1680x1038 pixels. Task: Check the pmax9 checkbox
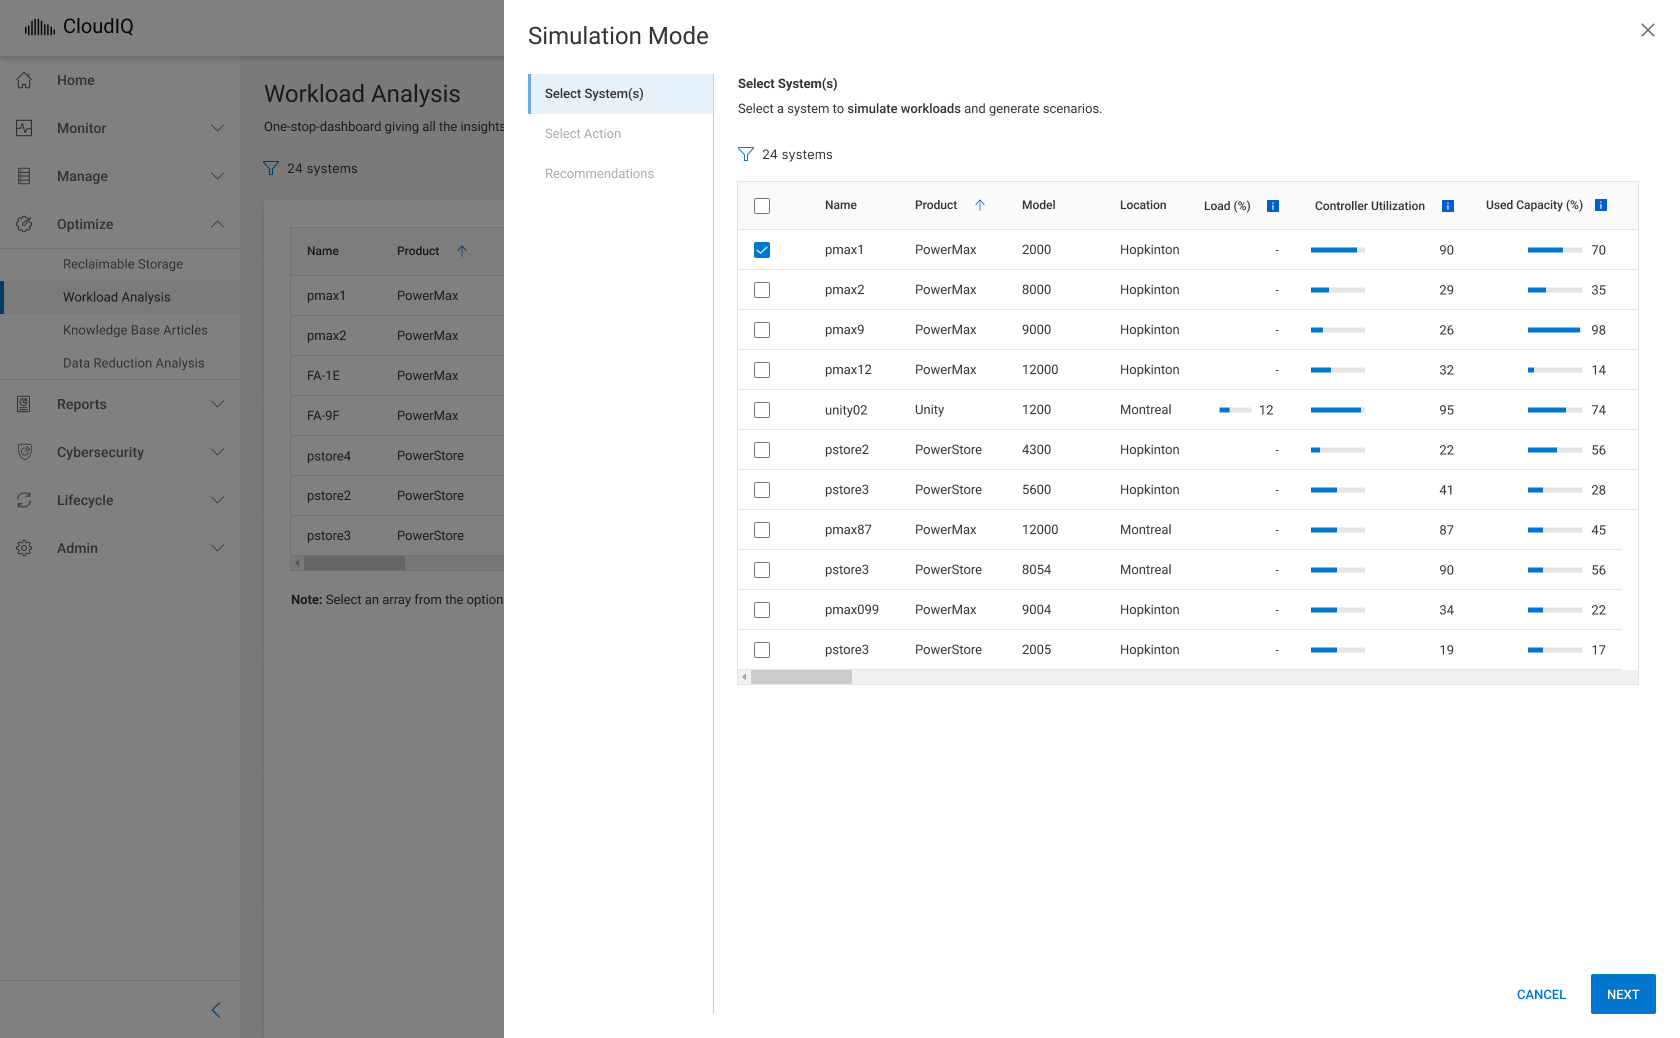(762, 330)
